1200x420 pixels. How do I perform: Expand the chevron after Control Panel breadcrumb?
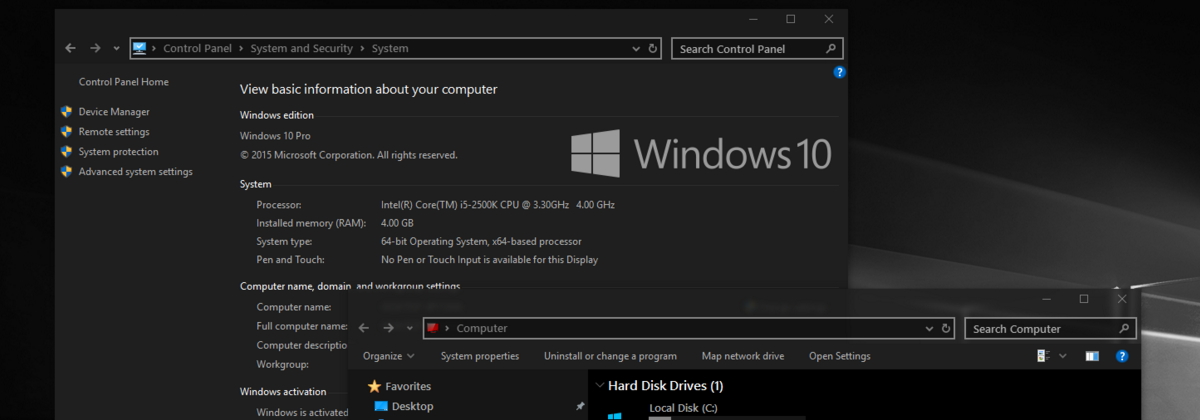[241, 48]
